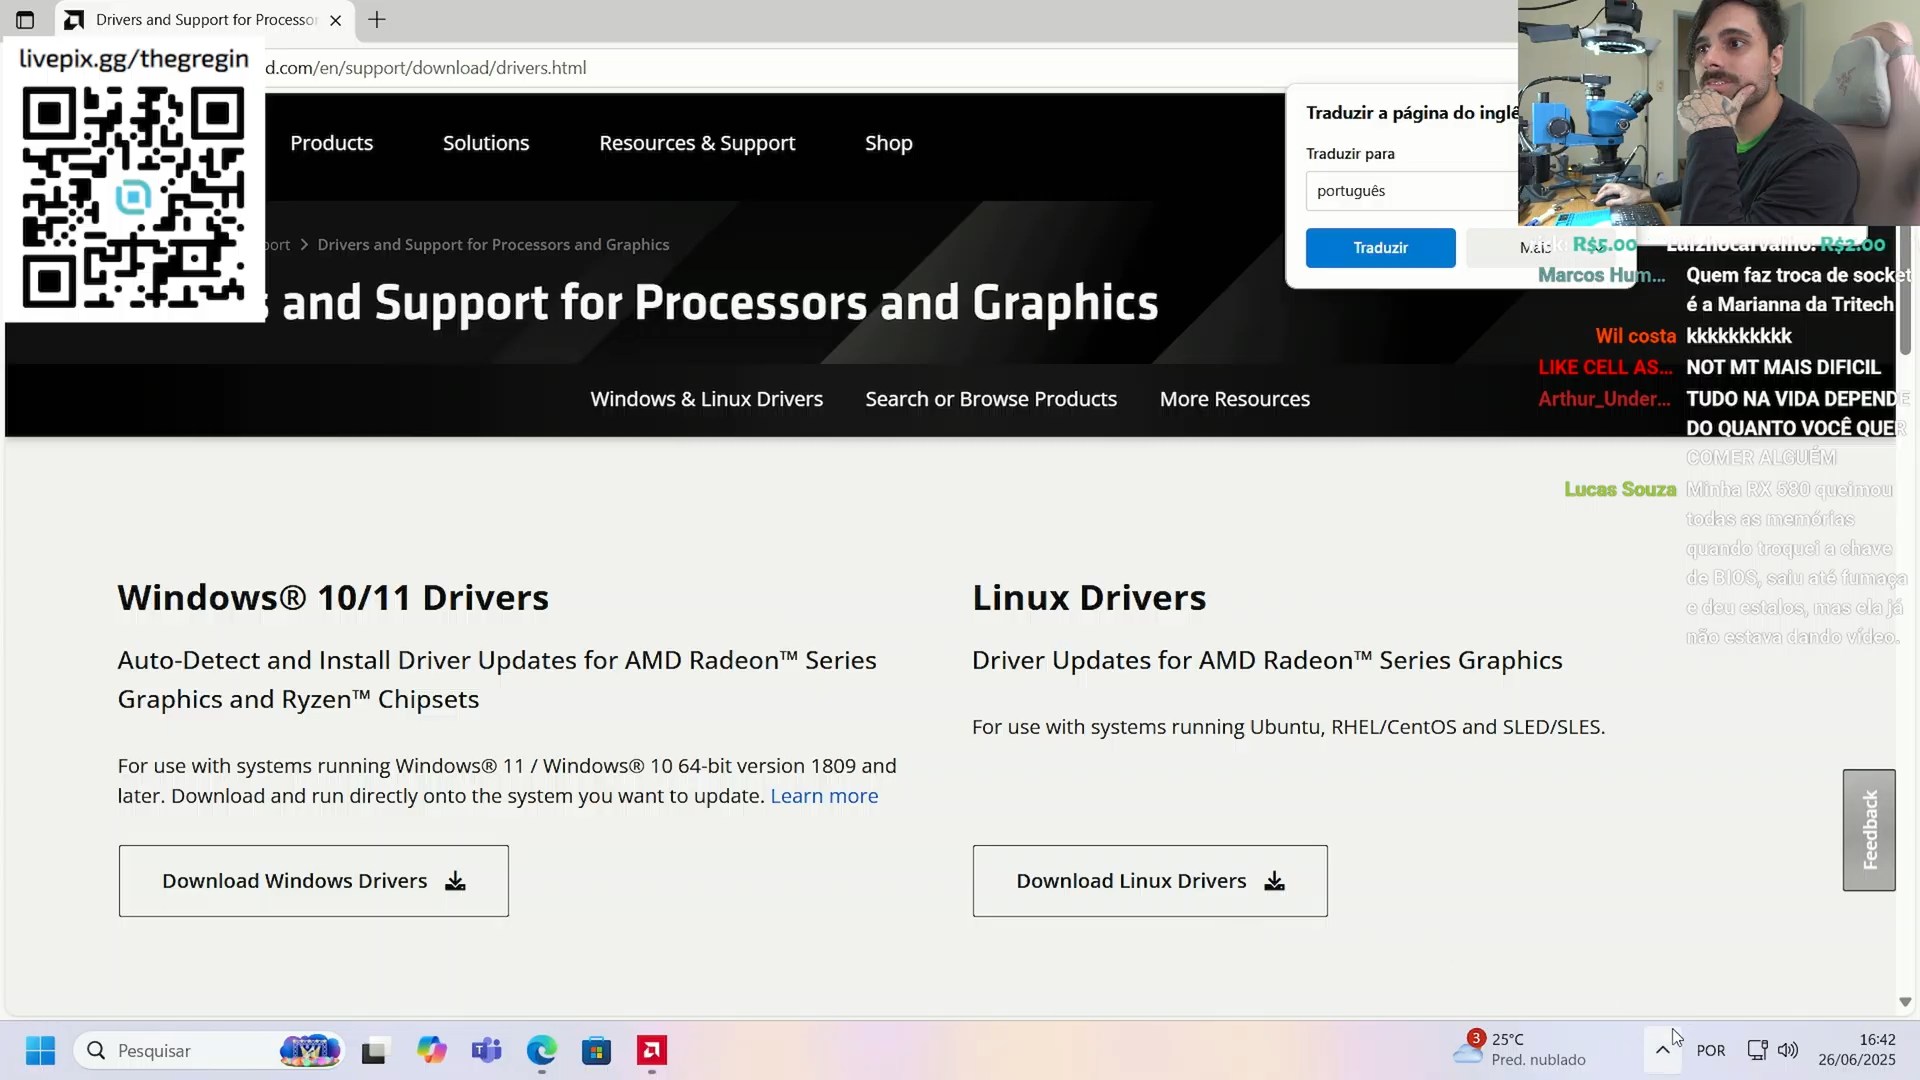
Task: Switch to Microsoft Edge on taskbar
Action: [541, 1051]
